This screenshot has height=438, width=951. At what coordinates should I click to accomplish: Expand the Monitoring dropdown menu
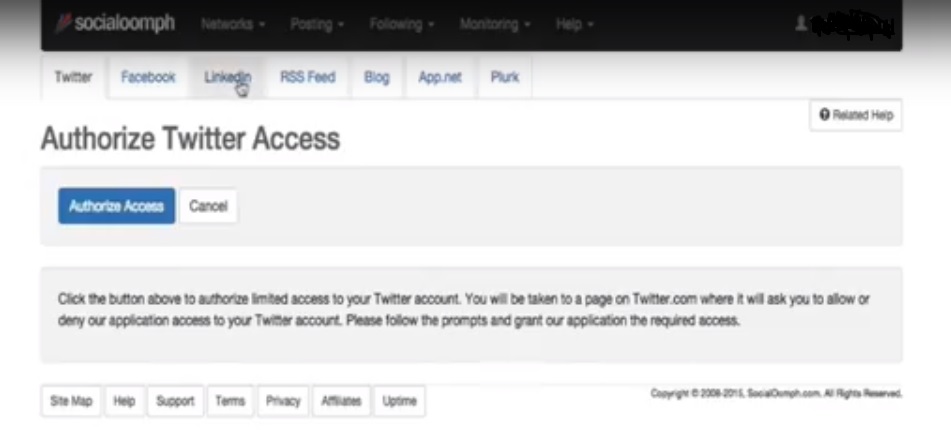click(495, 24)
